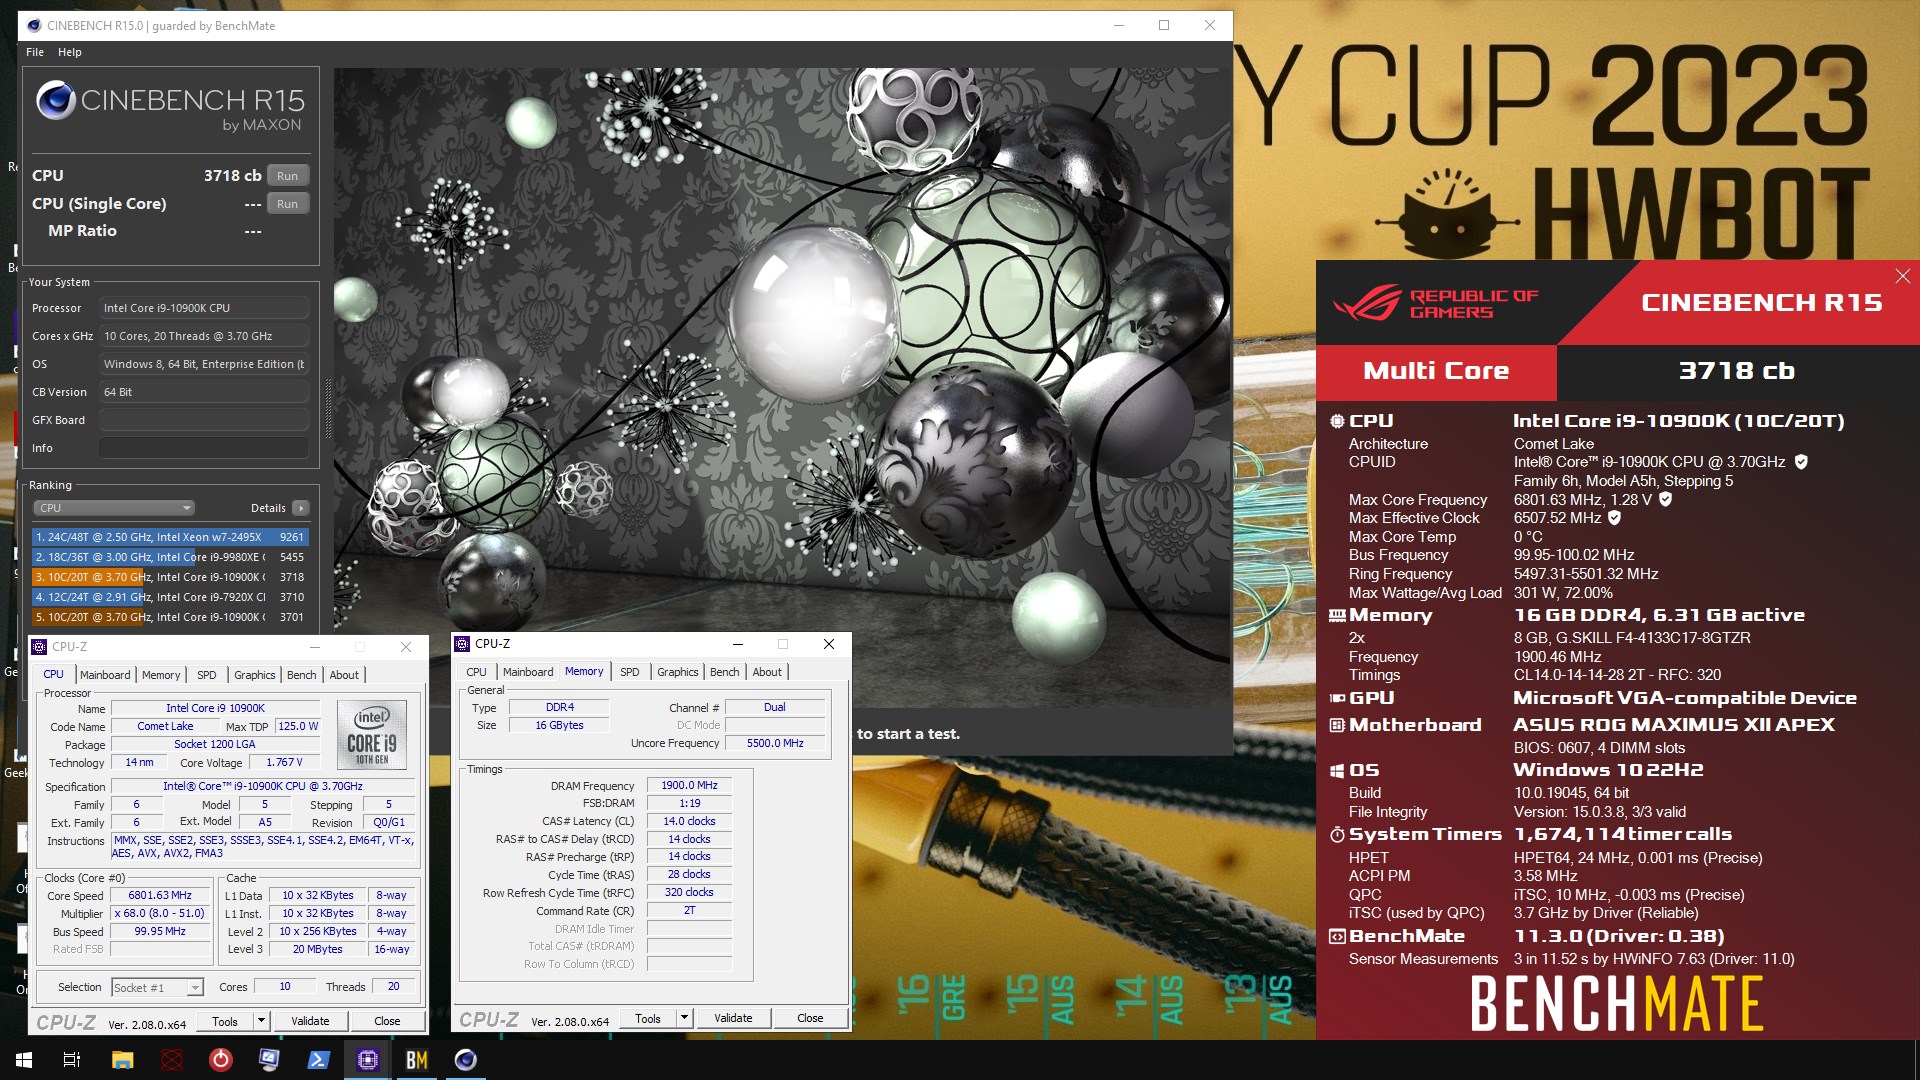This screenshot has height=1080, width=1920.
Task: Click the GFX Board input field
Action: point(203,420)
